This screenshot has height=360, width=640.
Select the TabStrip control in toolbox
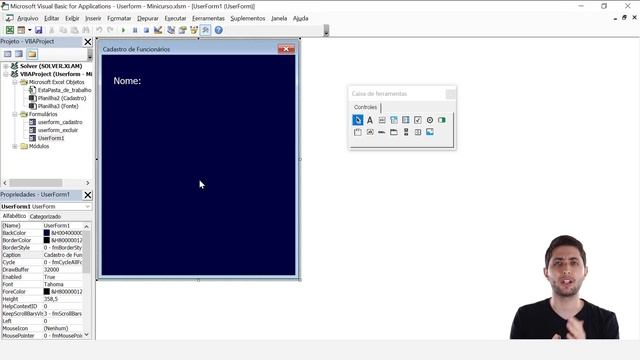coord(382,132)
